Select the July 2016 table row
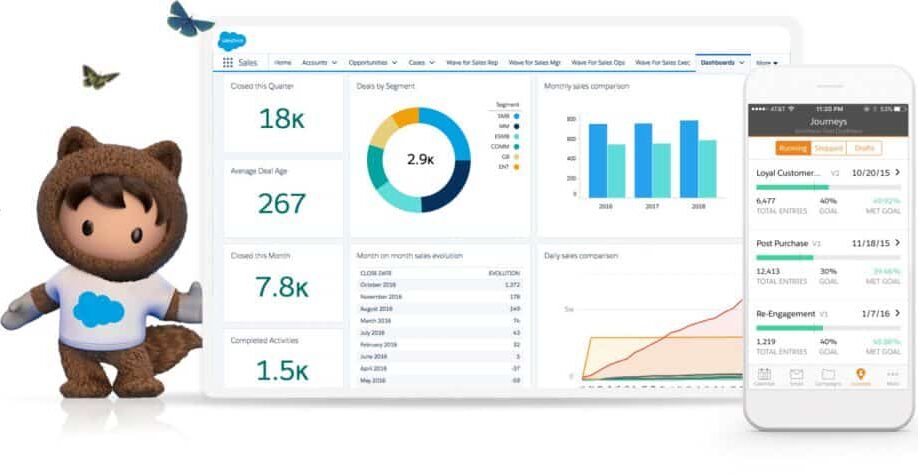This screenshot has width=918, height=474. (440, 332)
